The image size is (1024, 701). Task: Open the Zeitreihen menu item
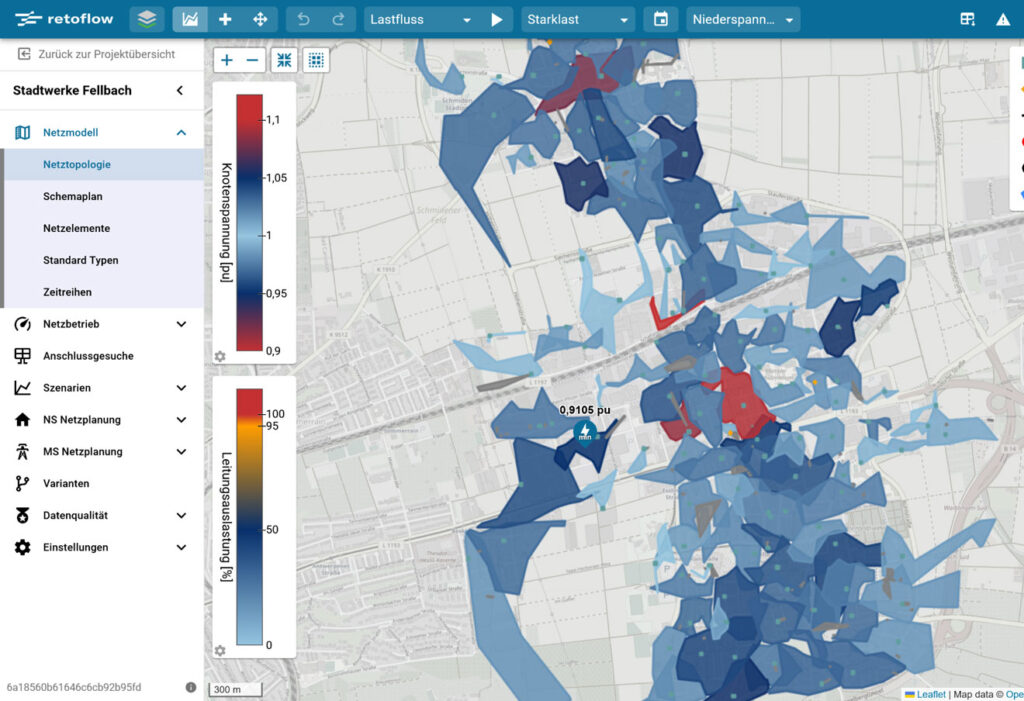click(104, 292)
